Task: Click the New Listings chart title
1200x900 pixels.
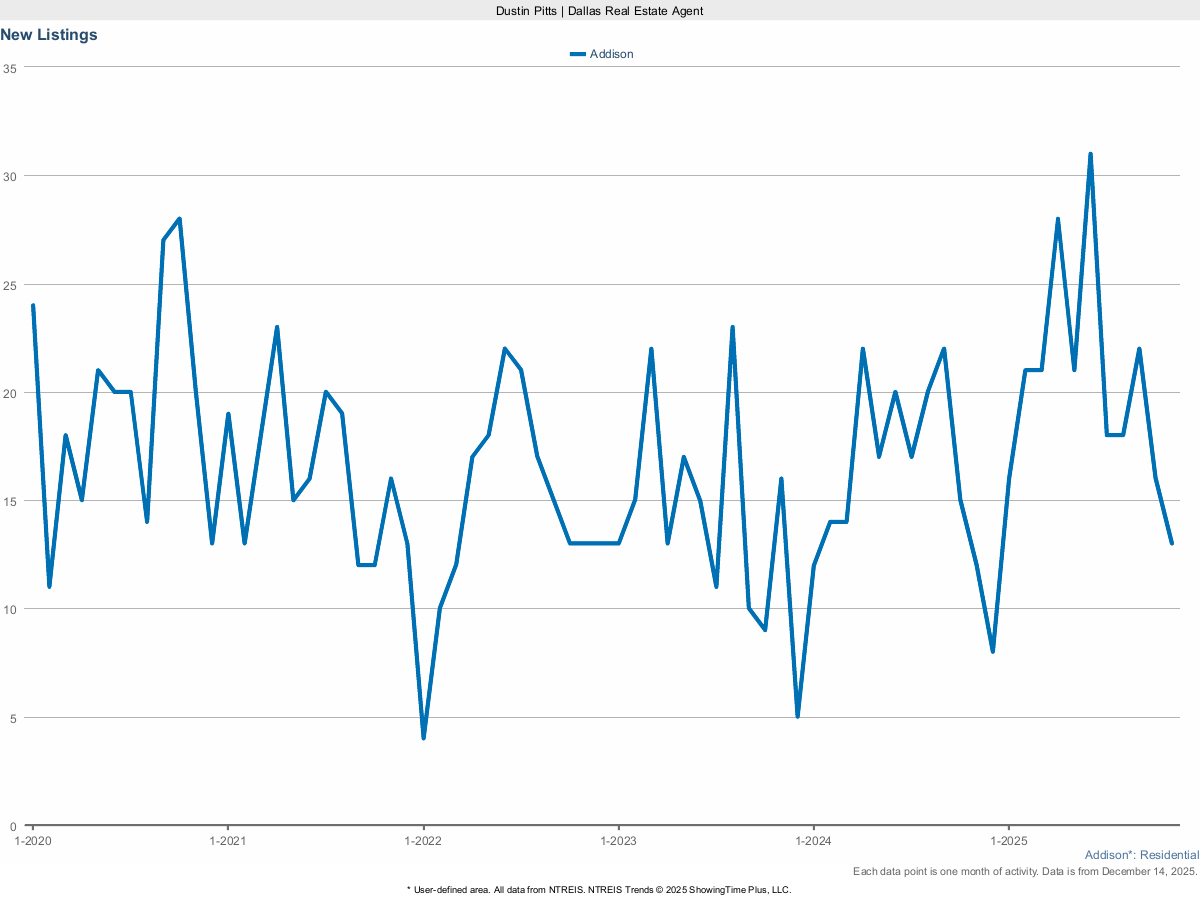Action: (x=49, y=35)
